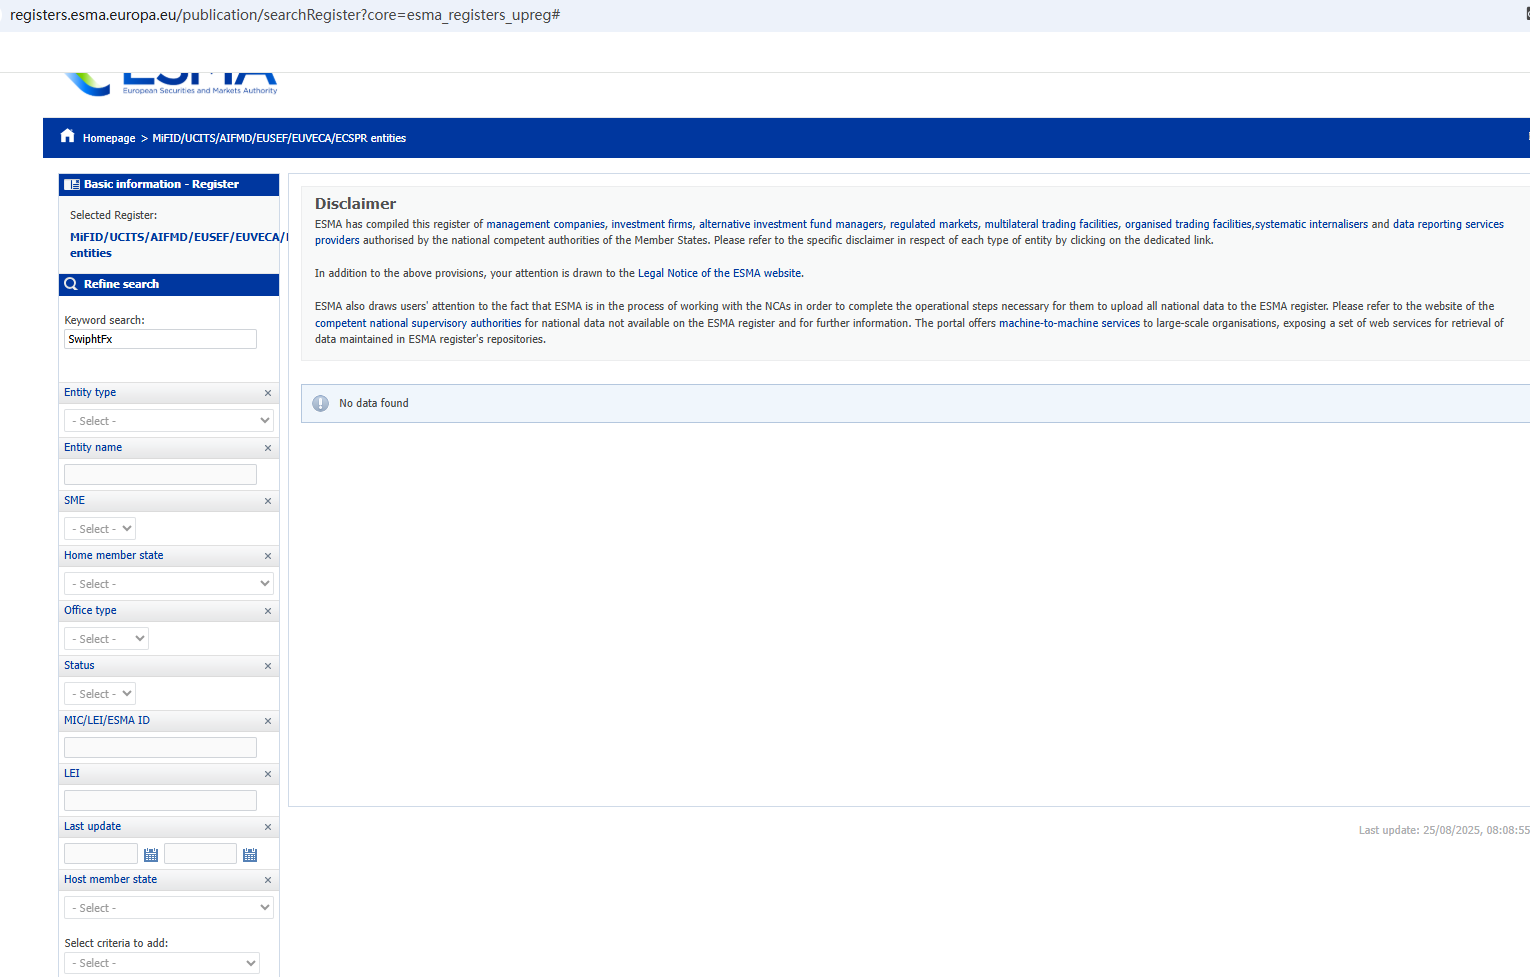The height and width of the screenshot is (977, 1530).
Task: Remove the Entity name filter
Action: [268, 448]
